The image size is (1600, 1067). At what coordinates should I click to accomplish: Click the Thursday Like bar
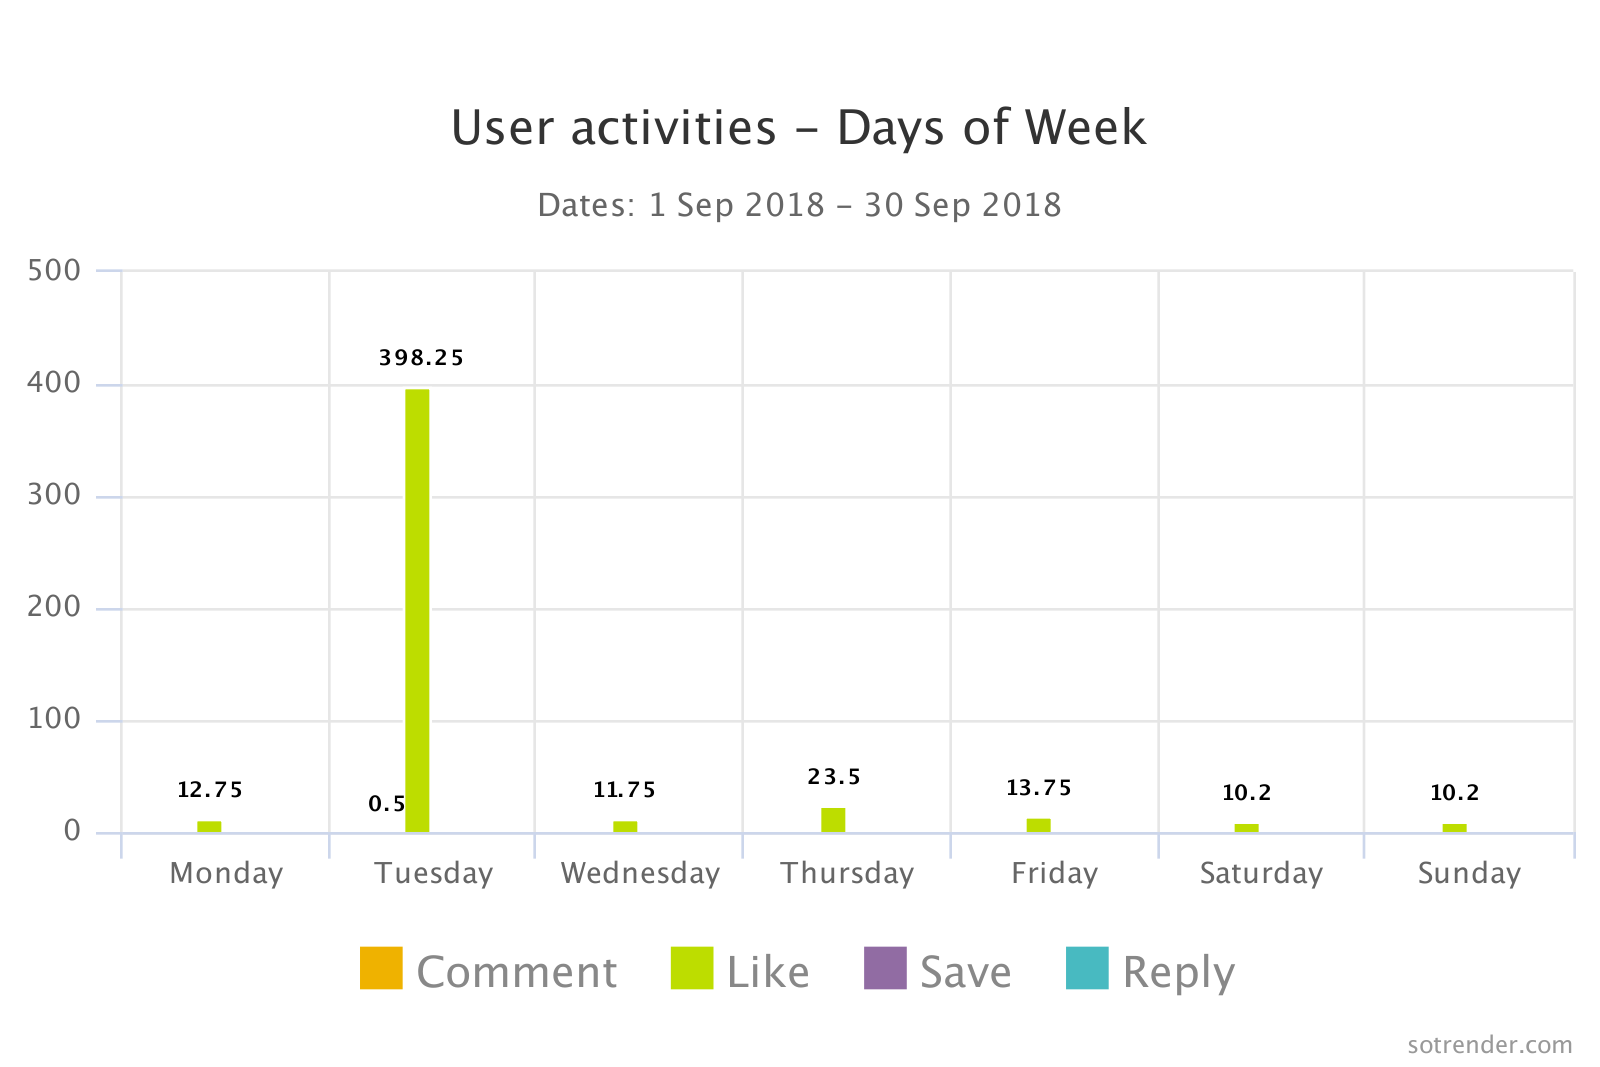[x=833, y=820]
